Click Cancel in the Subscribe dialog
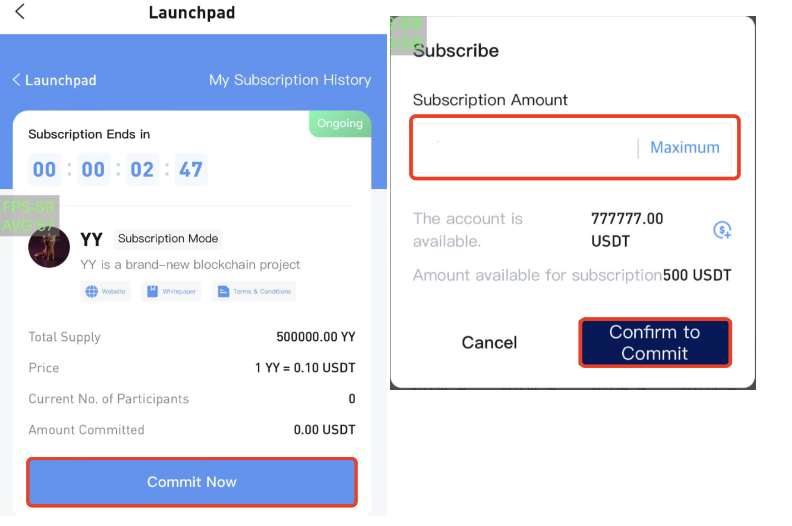This screenshot has height=526, width=792. point(489,343)
